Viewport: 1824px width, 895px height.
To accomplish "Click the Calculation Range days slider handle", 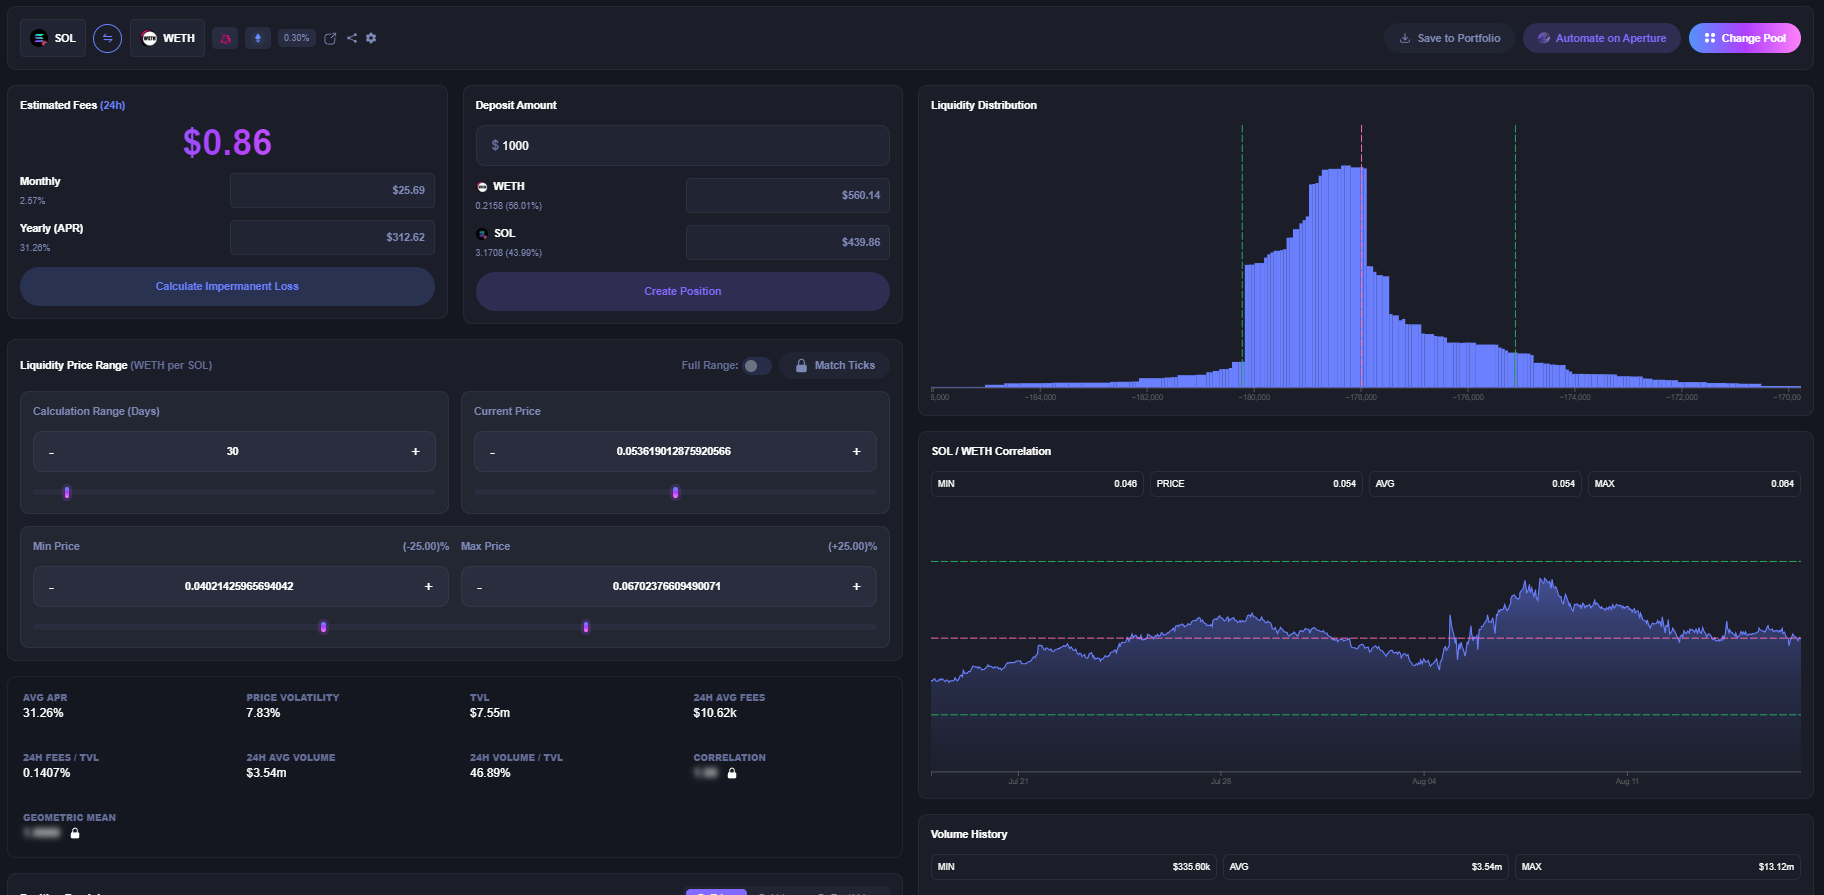I will tap(67, 492).
